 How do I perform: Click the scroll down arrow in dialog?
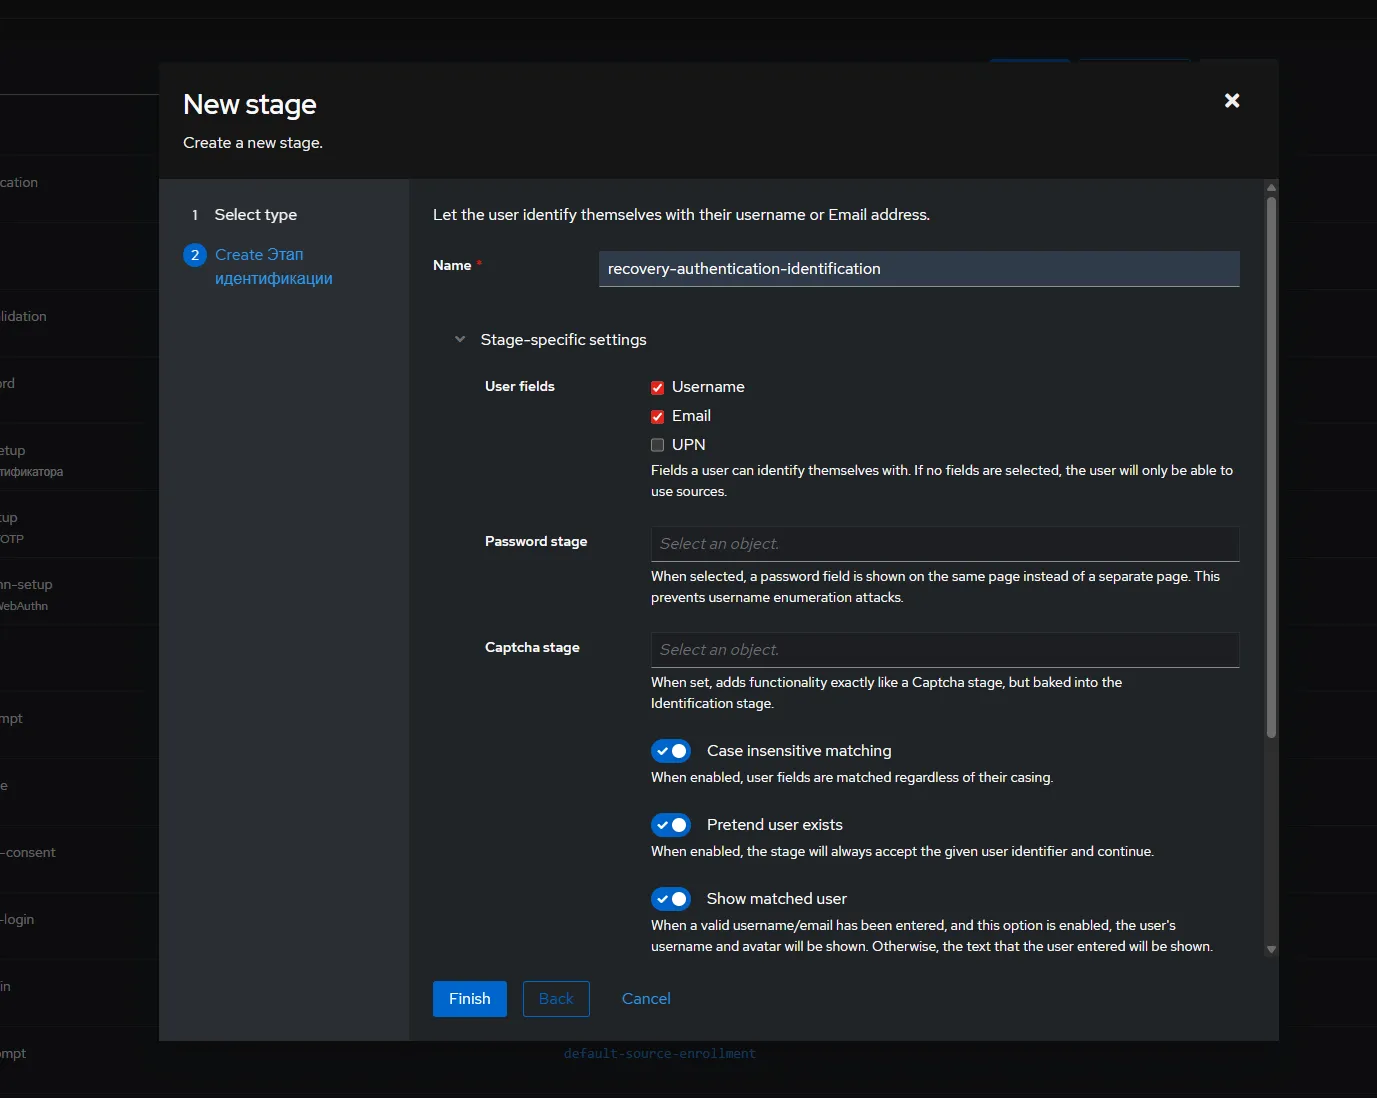(1271, 949)
